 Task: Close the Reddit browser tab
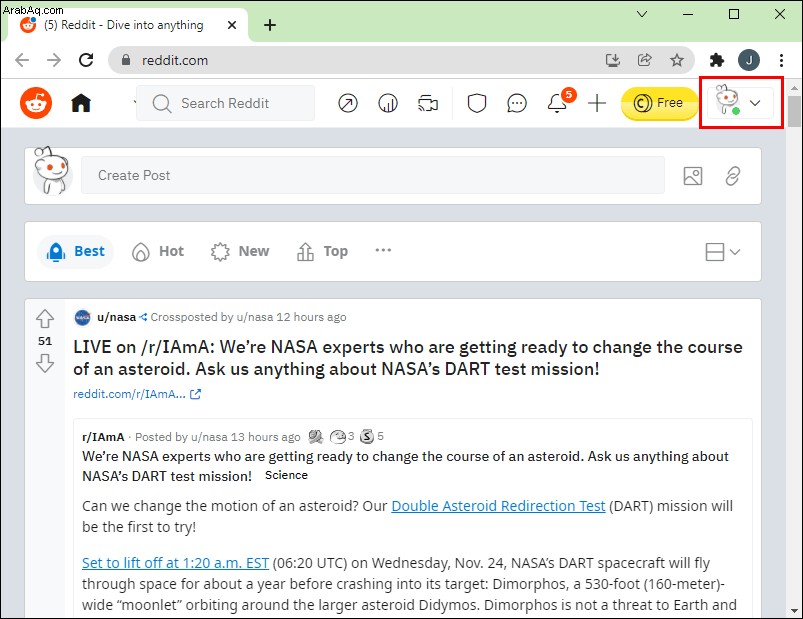[x=231, y=25]
